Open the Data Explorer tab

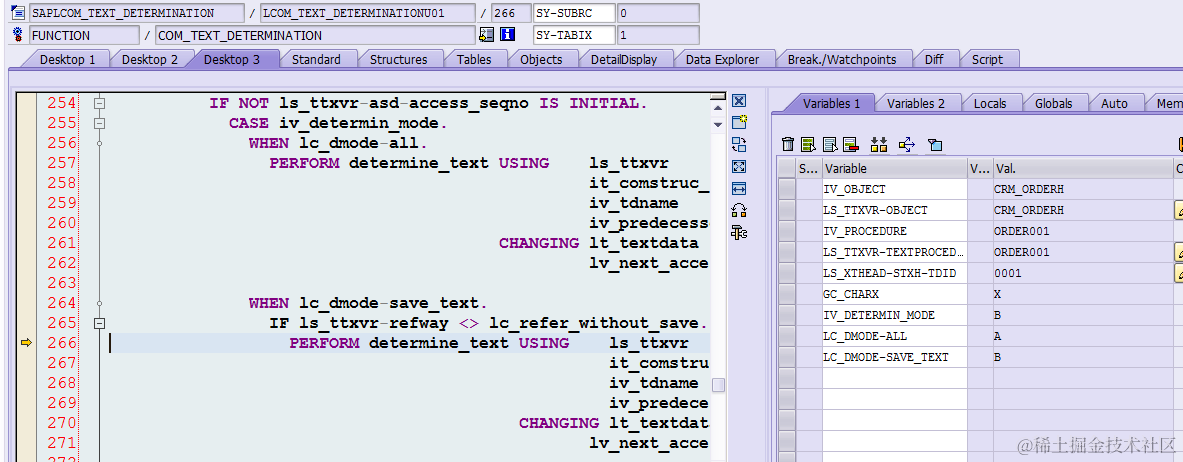pos(722,59)
